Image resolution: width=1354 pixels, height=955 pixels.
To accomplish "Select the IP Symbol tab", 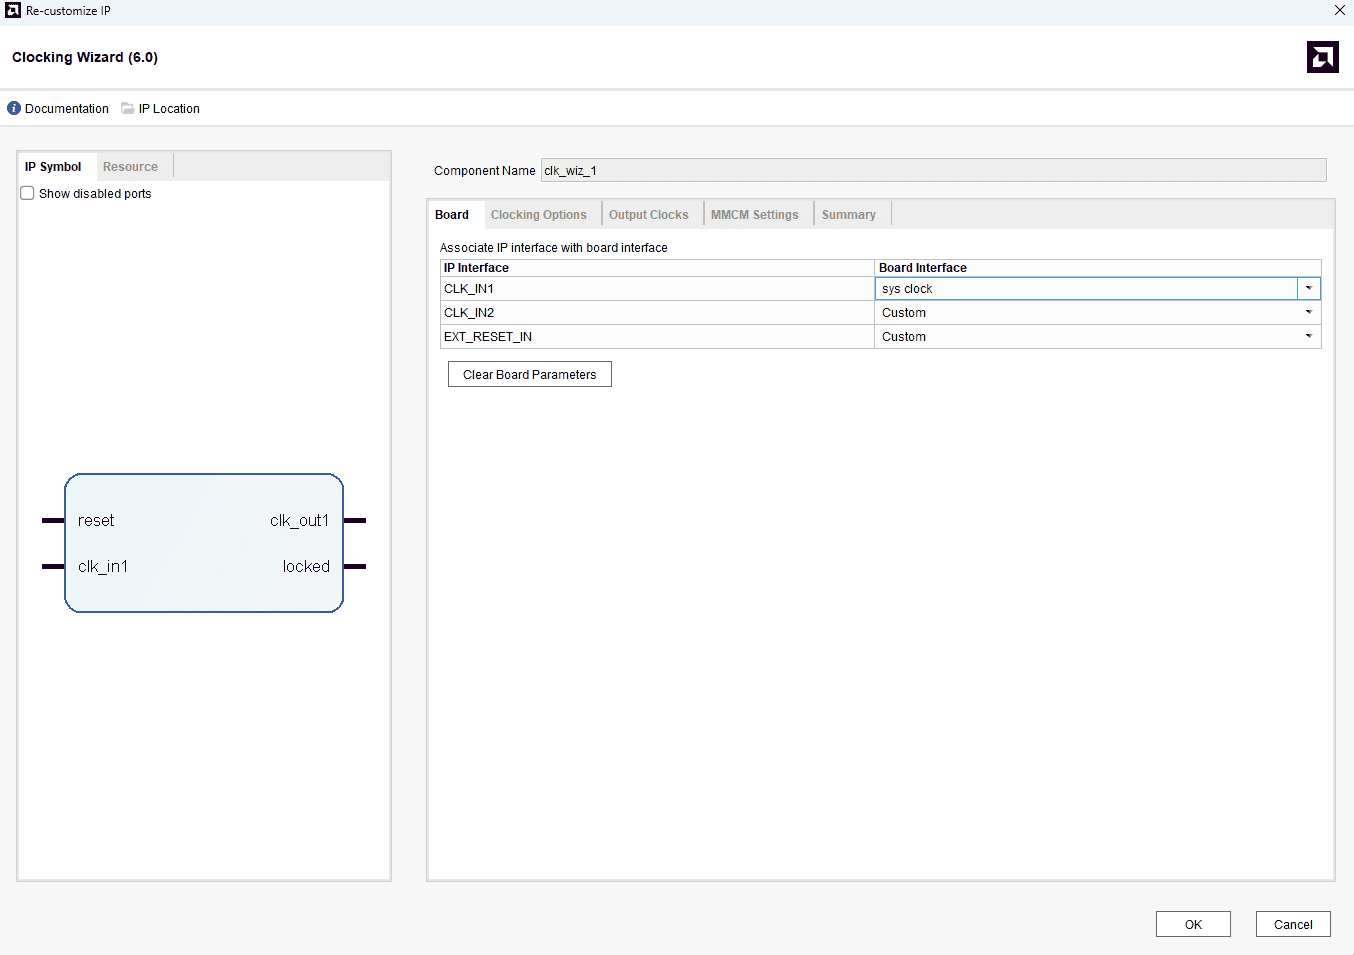I will pyautogui.click(x=53, y=167).
